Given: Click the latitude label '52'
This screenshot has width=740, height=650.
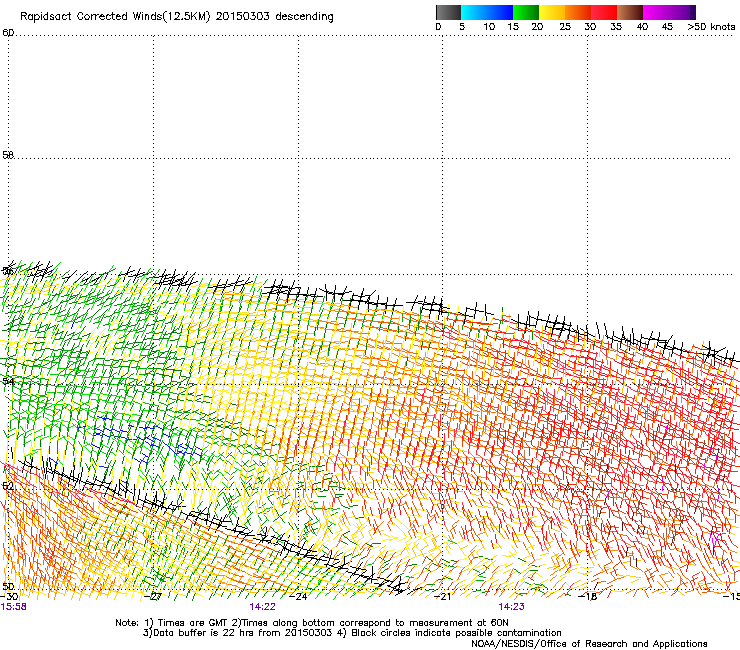Looking at the screenshot, I should tap(8, 486).
